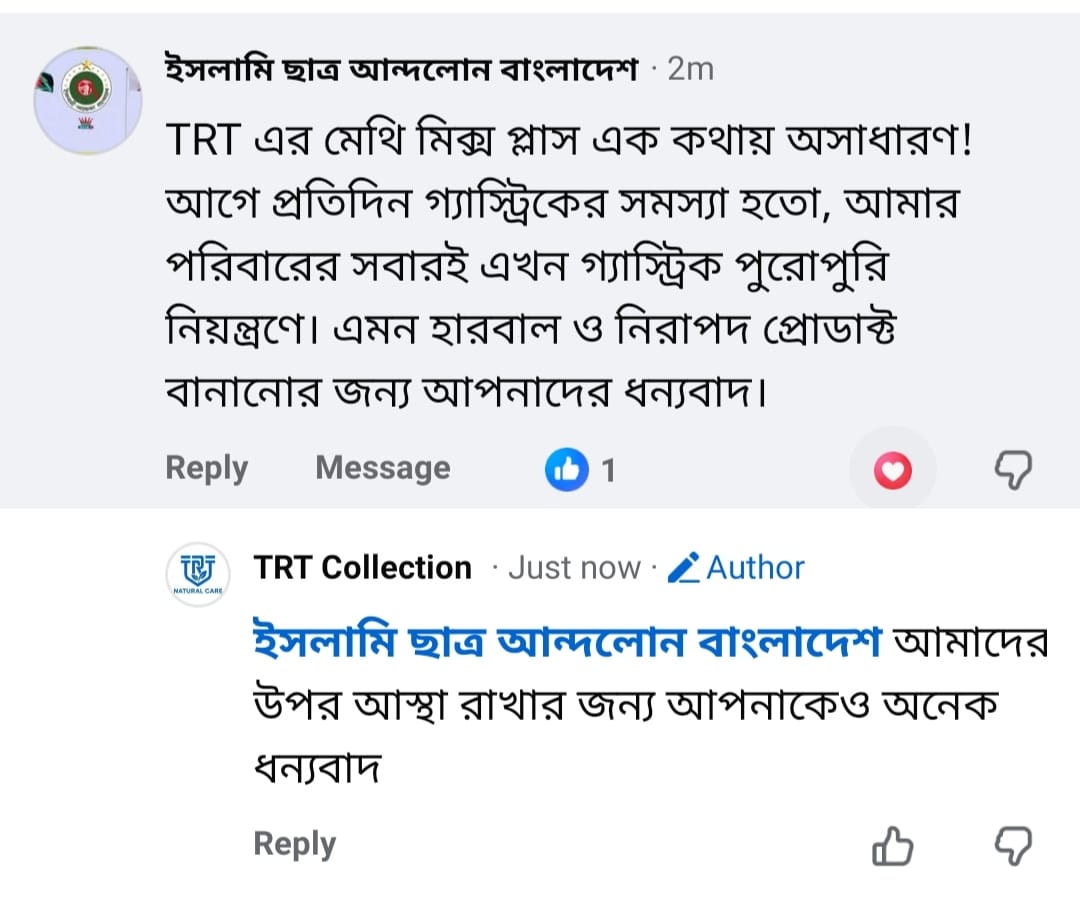1080x903 pixels.
Task: Open the blue mentioned name in reply
Action: click(x=568, y=640)
